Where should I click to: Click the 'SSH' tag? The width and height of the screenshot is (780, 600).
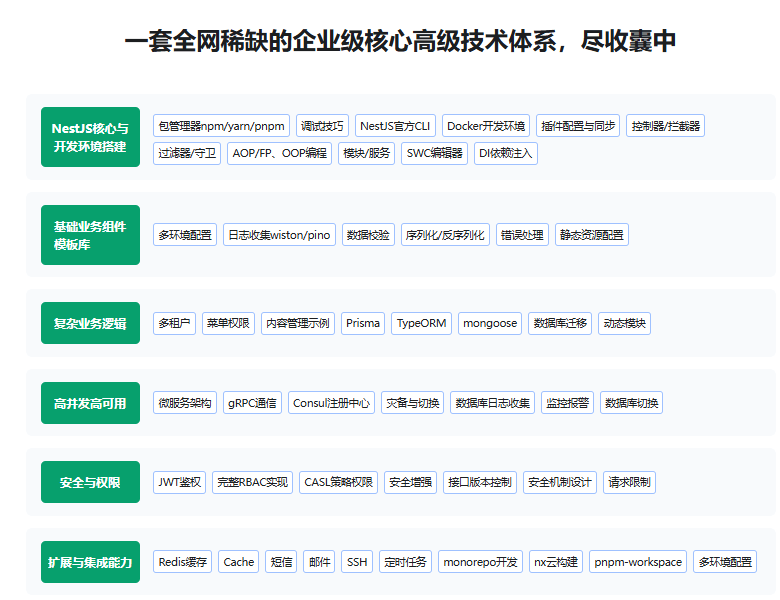357,562
